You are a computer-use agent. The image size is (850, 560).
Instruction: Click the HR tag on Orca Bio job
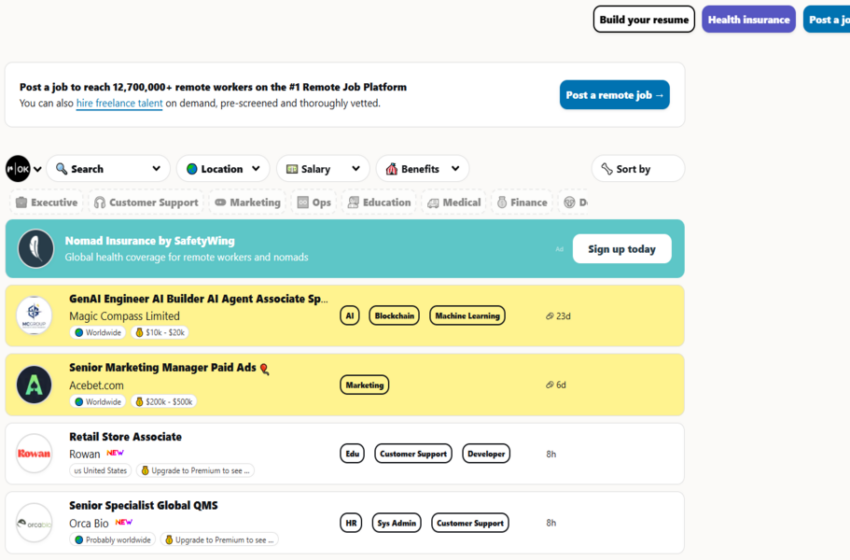coord(351,523)
